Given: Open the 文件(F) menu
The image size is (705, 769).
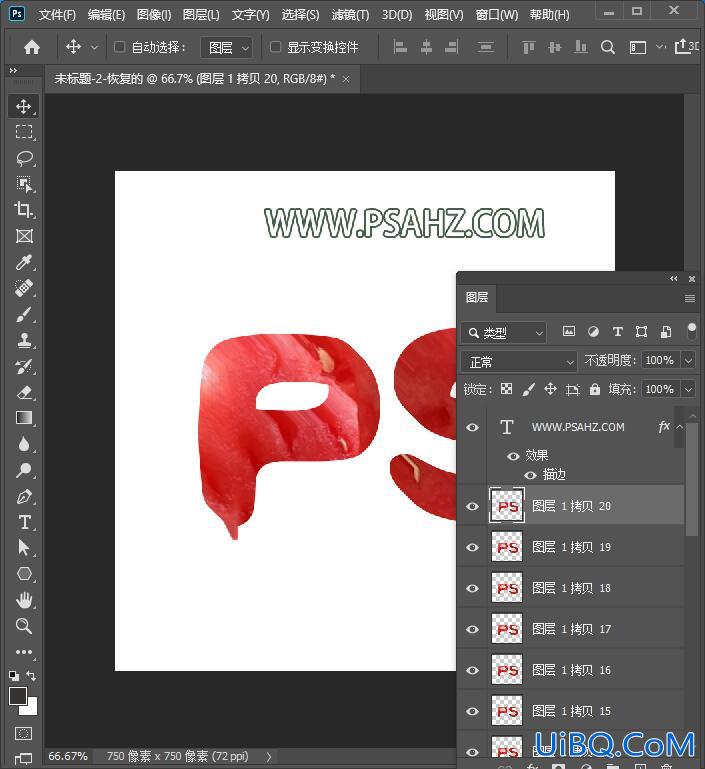Looking at the screenshot, I should [x=57, y=15].
